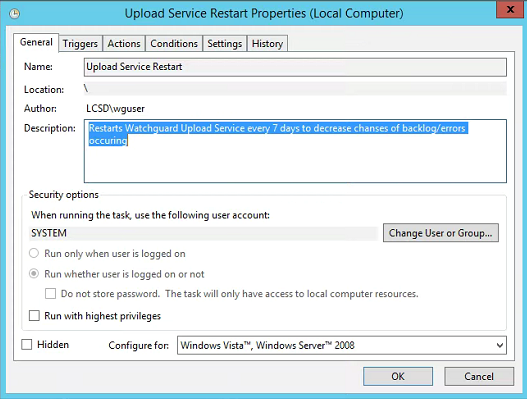Confirm with the OK button

point(398,376)
